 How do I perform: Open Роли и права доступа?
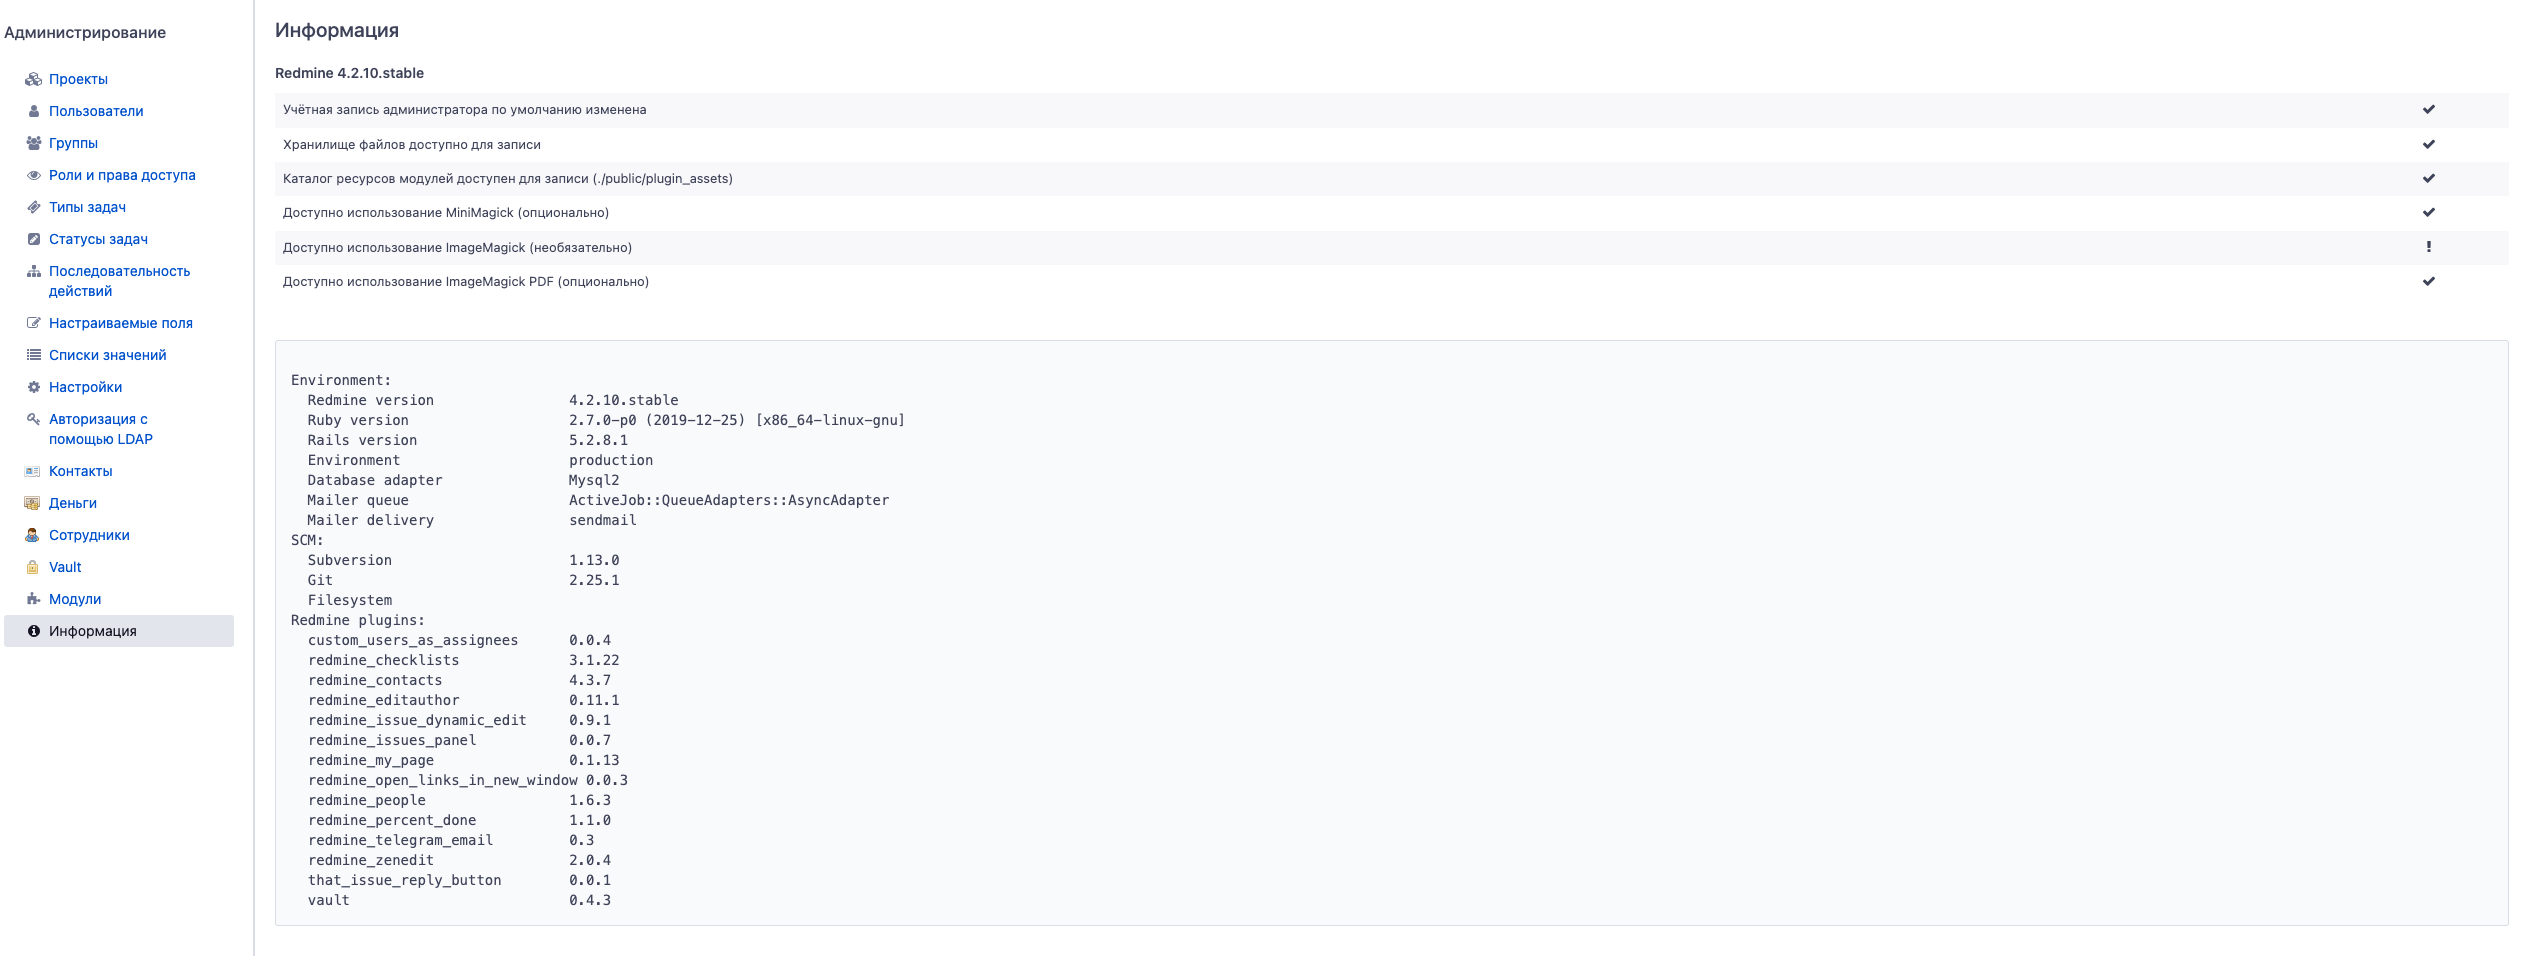pos(122,175)
